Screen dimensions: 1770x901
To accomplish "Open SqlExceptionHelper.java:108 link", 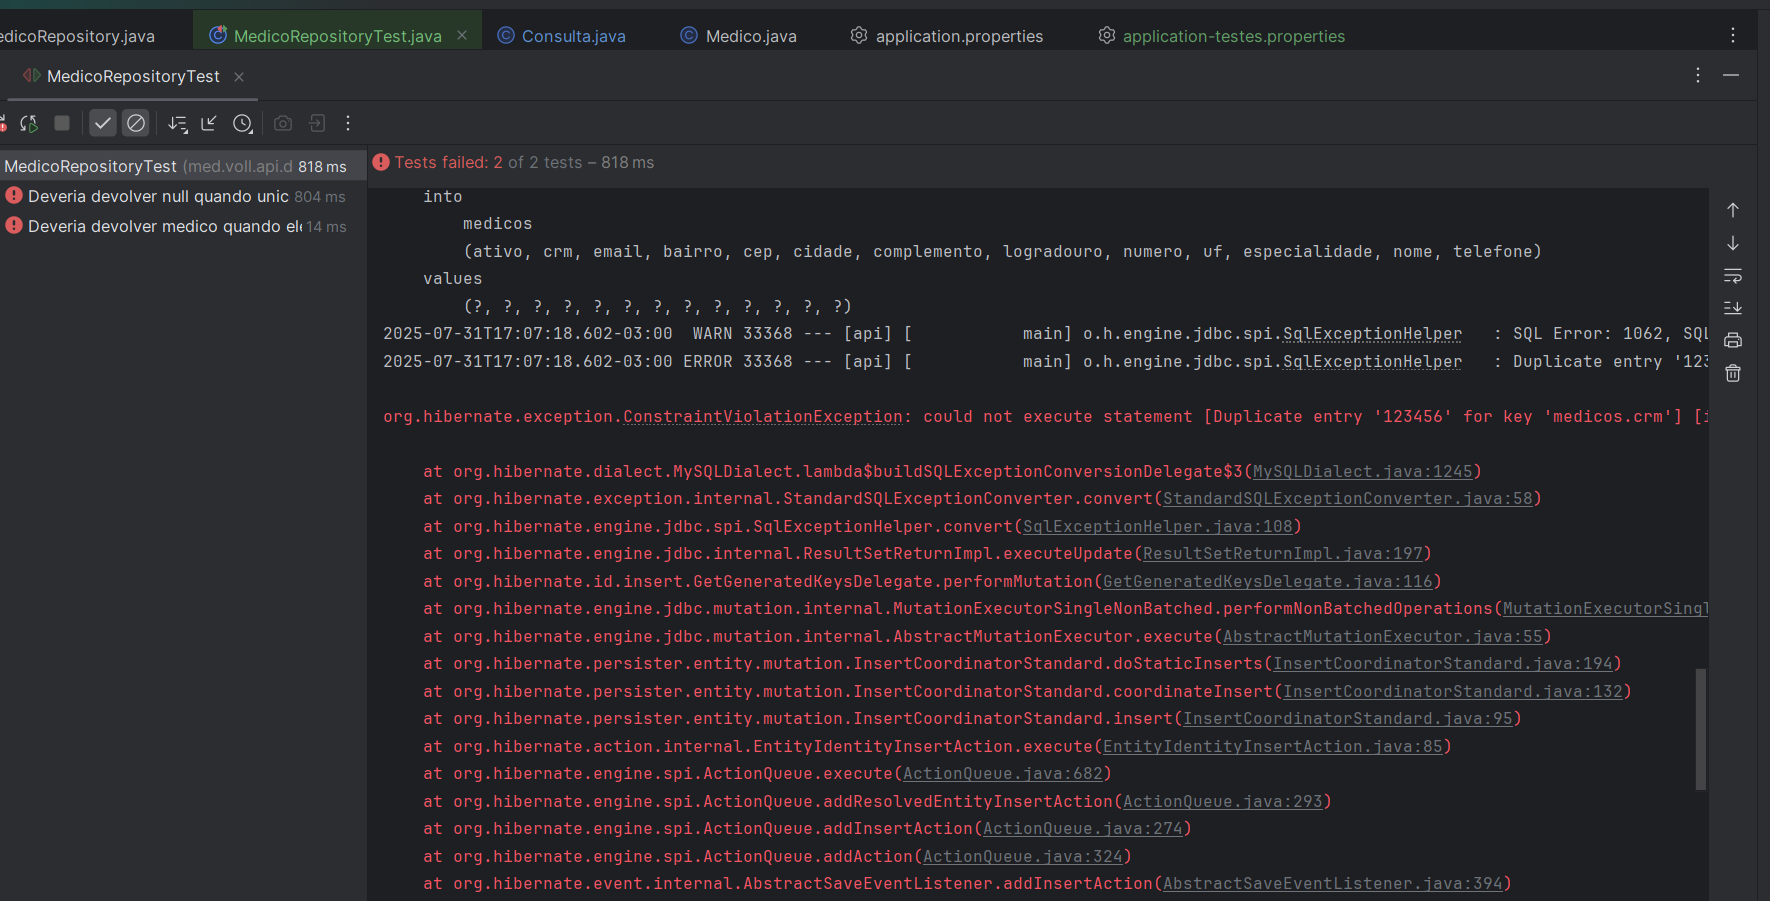I will [x=1158, y=526].
